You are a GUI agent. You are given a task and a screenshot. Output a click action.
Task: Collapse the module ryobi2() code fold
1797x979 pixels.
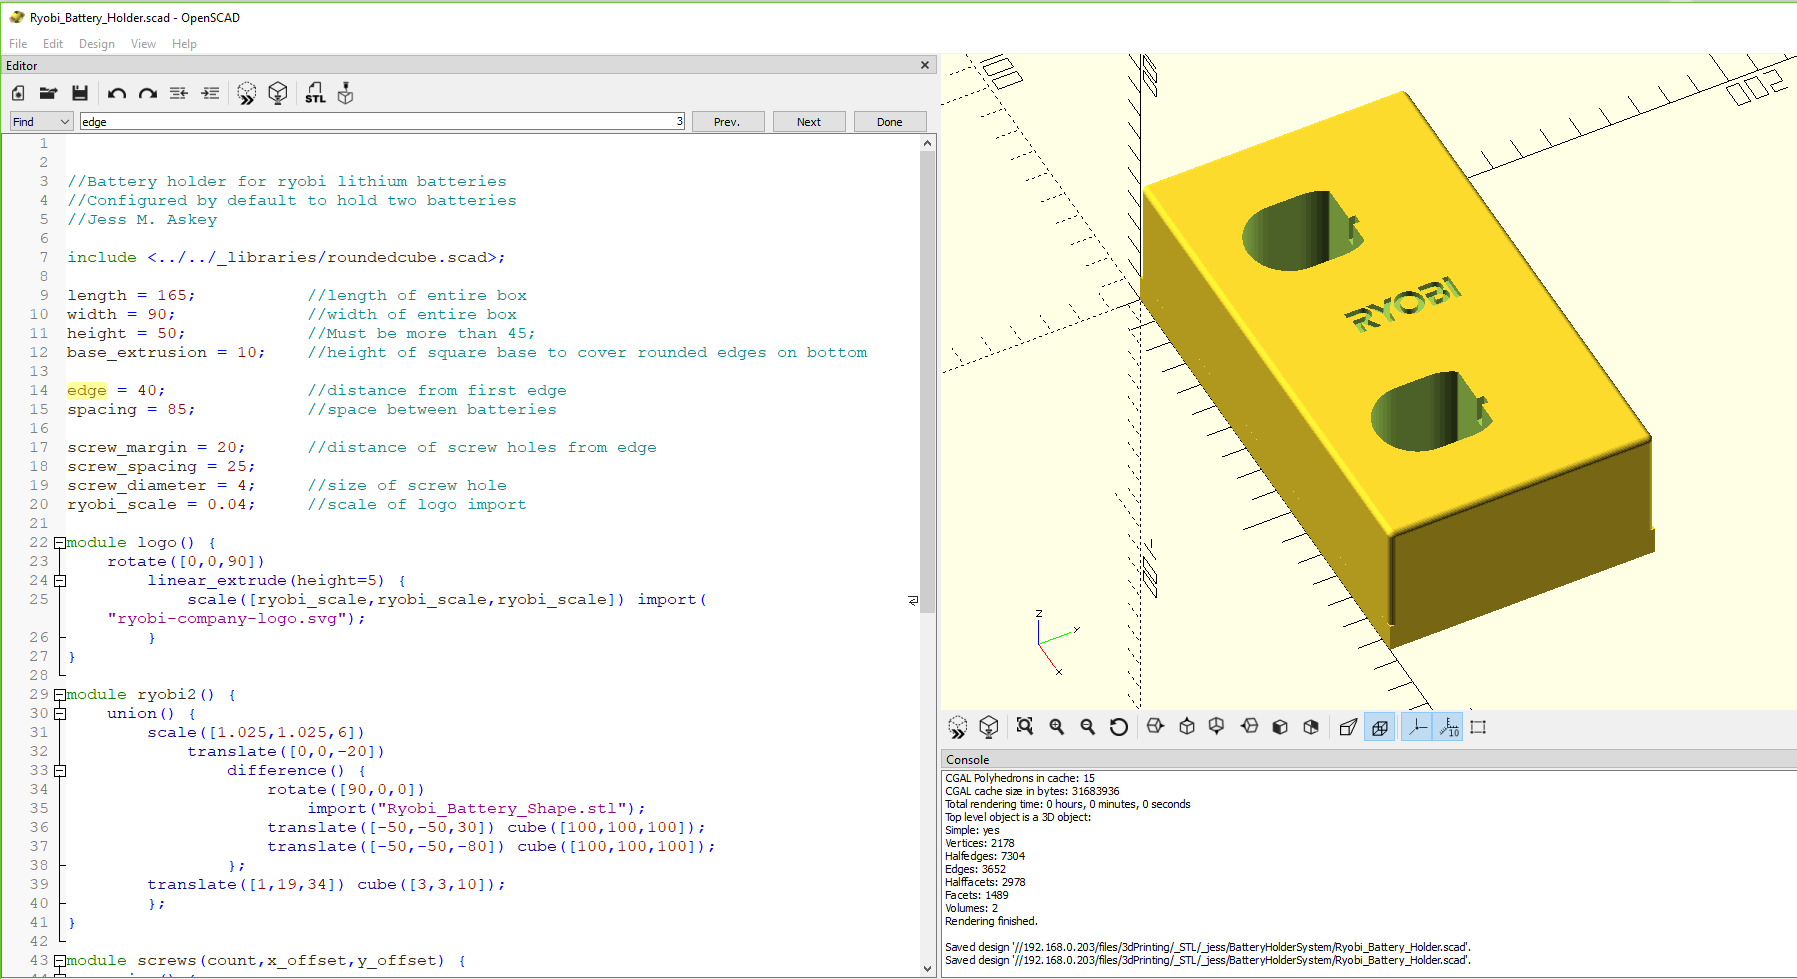(60, 695)
